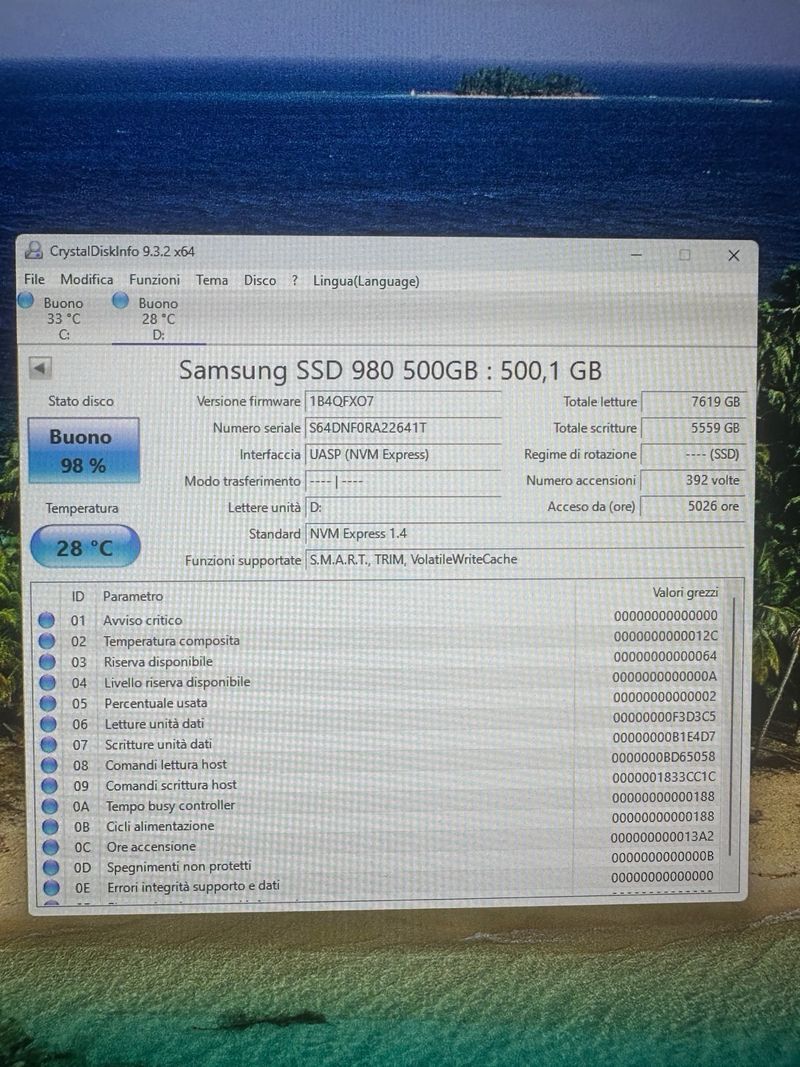Click the Standard field NVM Express 1.4
Screen dimensions: 800x1067
pos(524,534)
